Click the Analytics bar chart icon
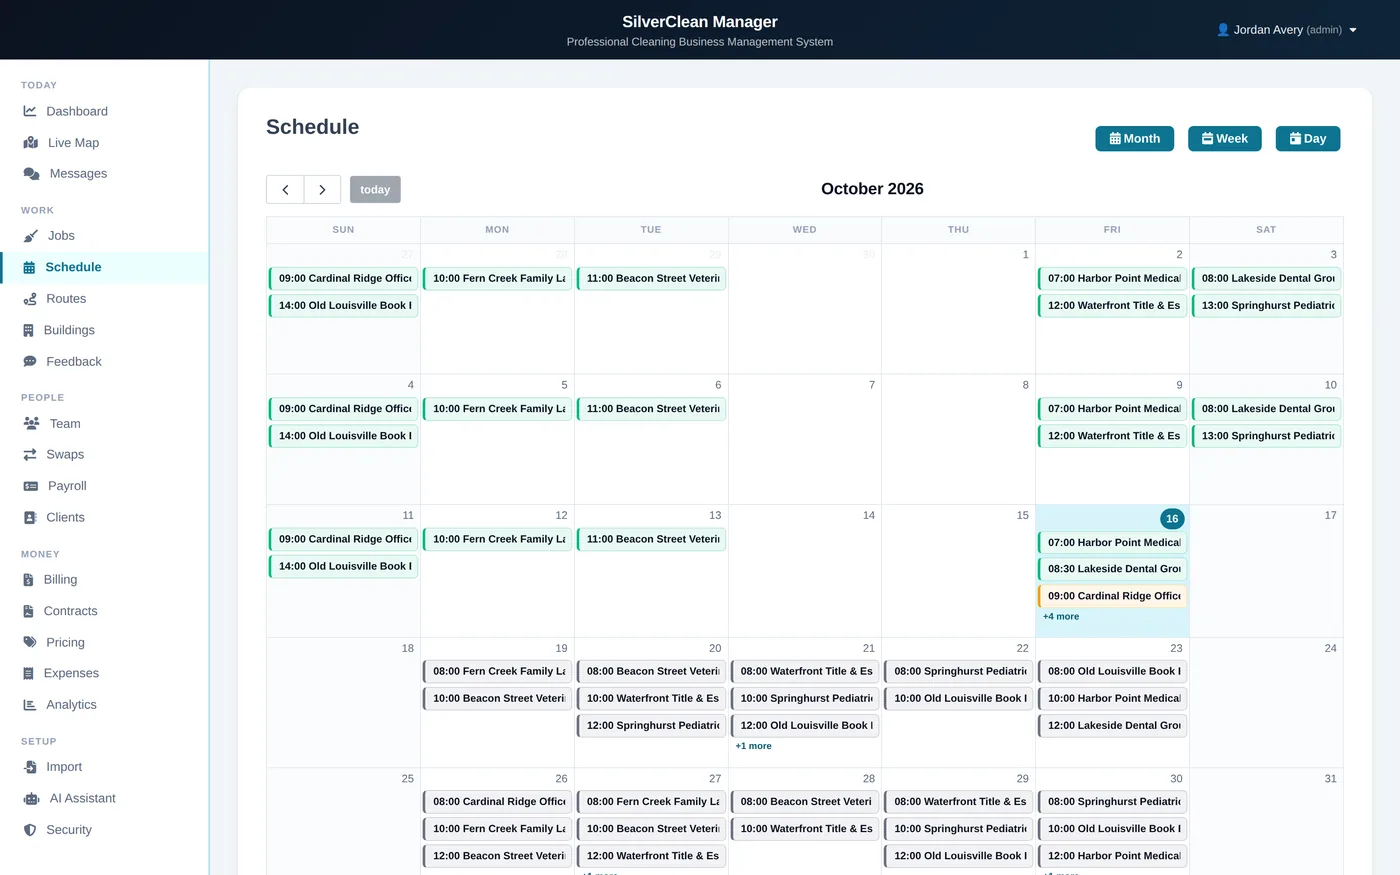This screenshot has height=875, width=1400. click(x=30, y=705)
